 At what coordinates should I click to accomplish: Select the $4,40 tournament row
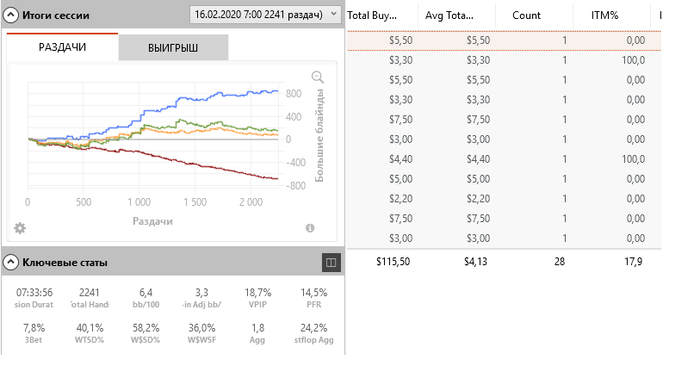[504, 159]
